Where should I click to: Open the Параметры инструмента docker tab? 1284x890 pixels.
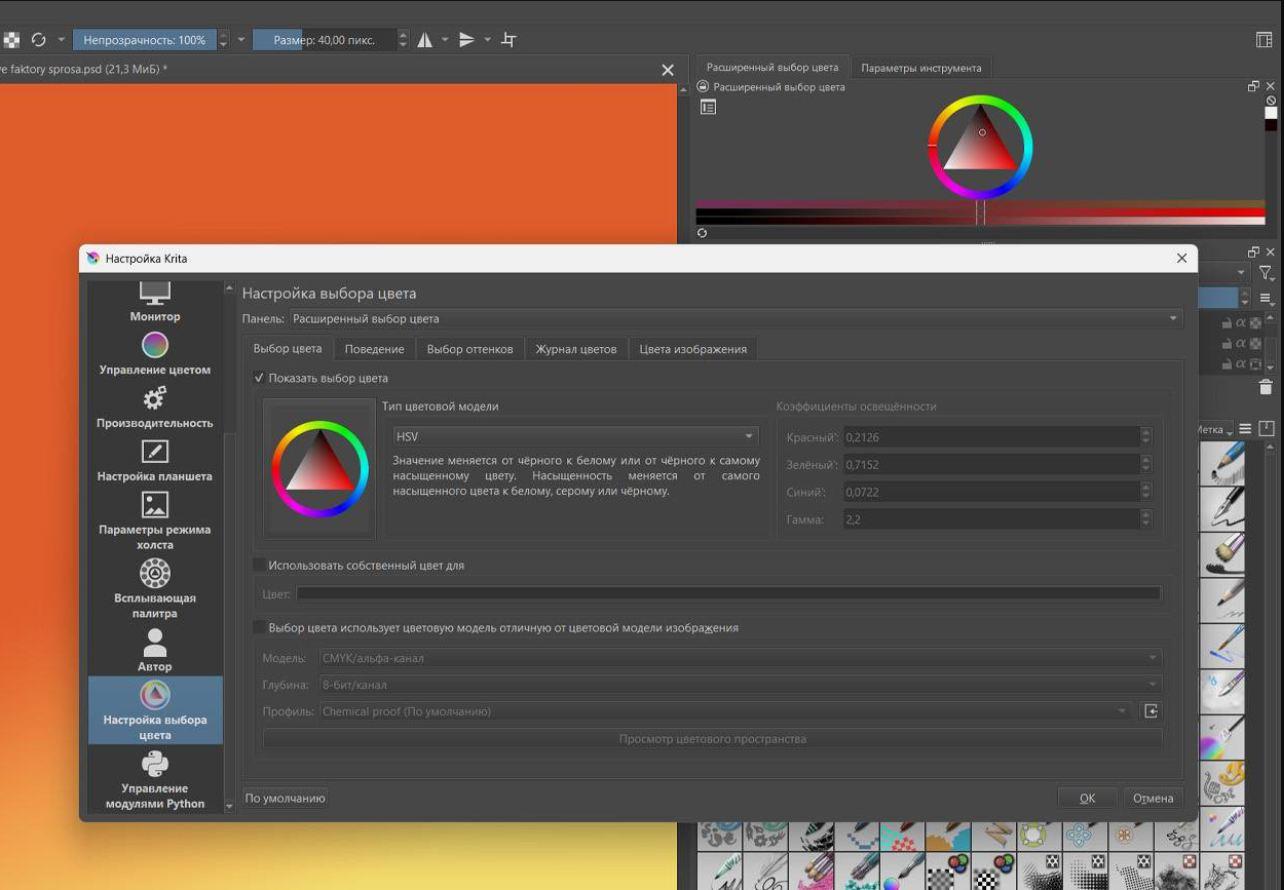pyautogui.click(x=920, y=68)
